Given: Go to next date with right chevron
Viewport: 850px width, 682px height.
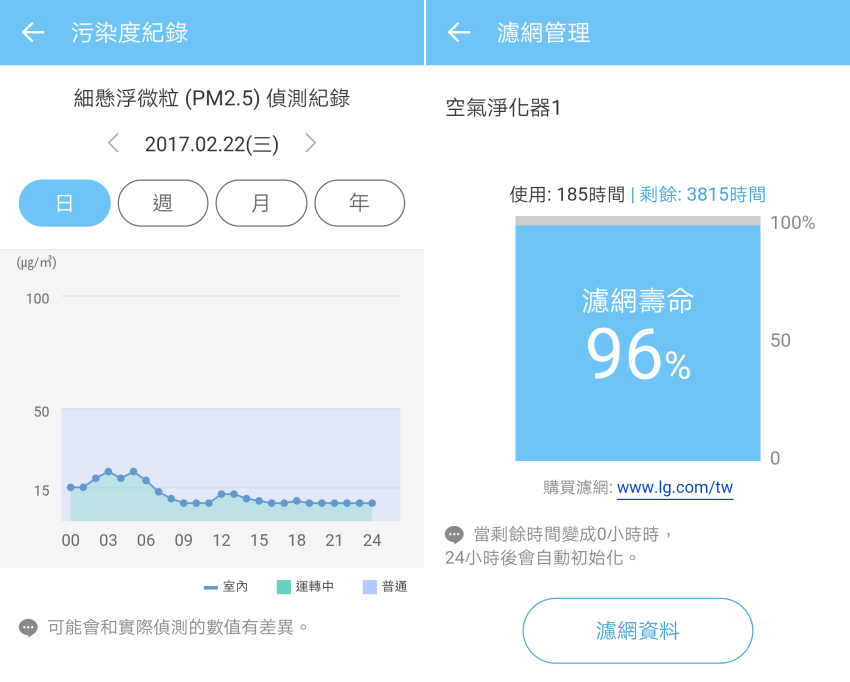Looking at the screenshot, I should click(x=310, y=143).
